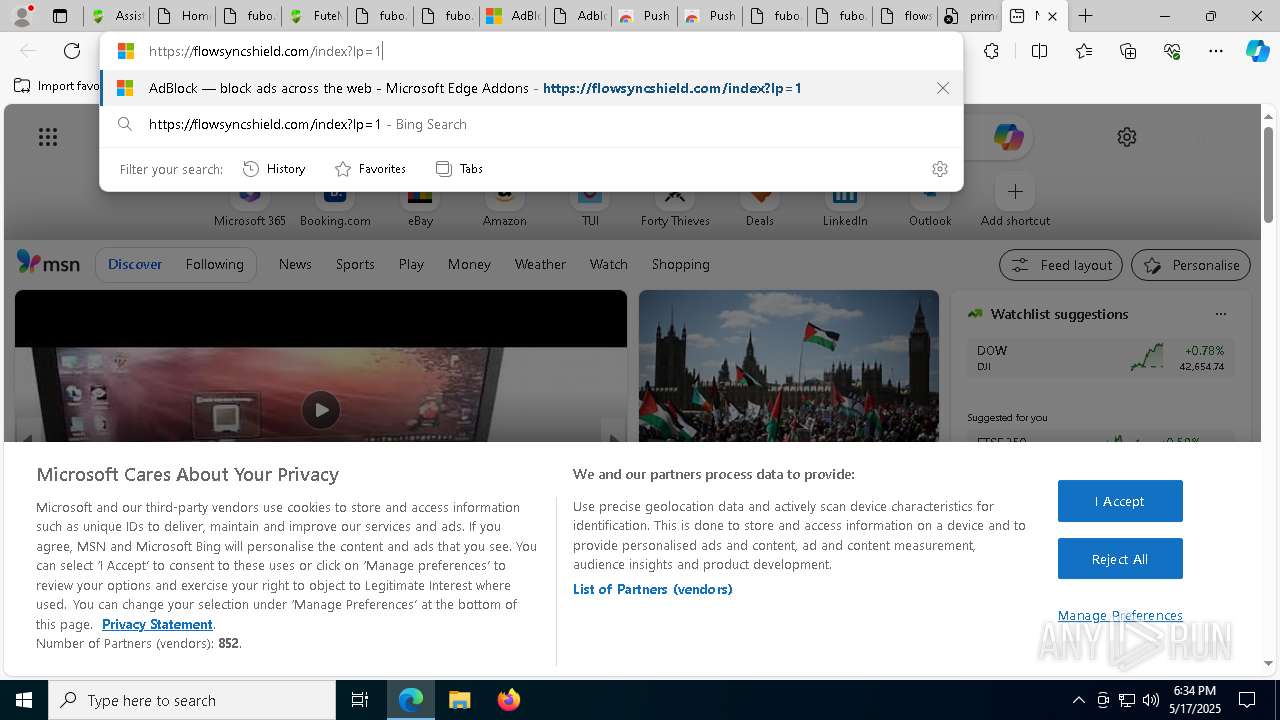
Task: Open a new browser tab
Action: pos(1085,16)
